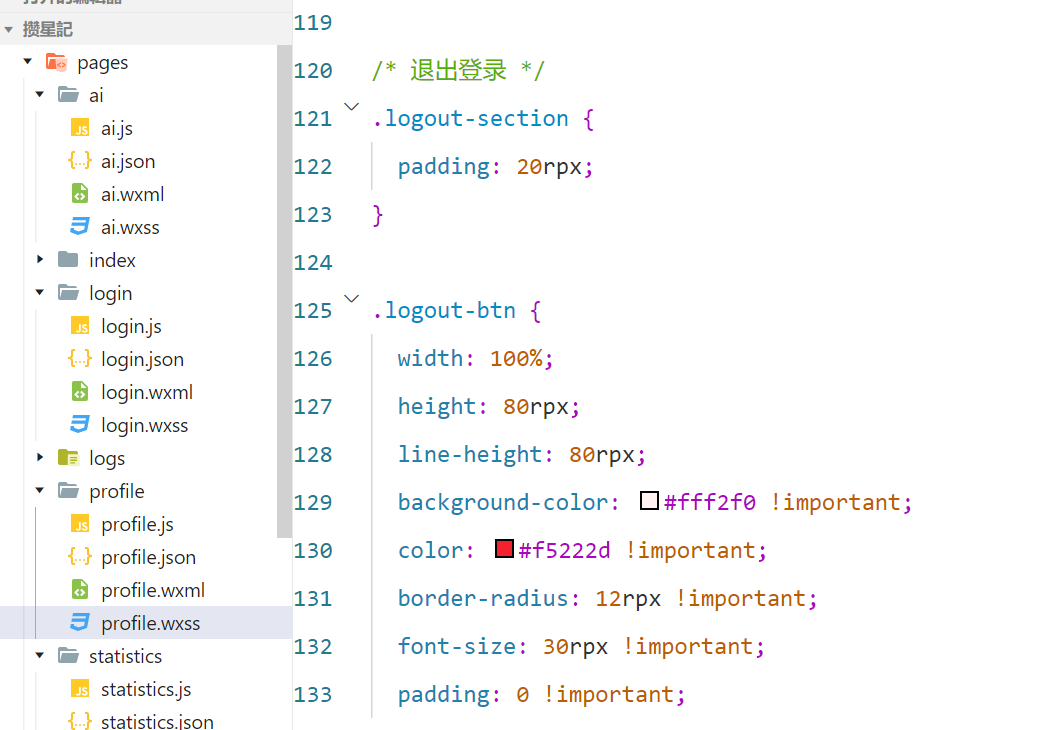Image resolution: width=1051 pixels, height=730 pixels.
Task: Click the profile.json braces icon
Action: [x=80, y=556]
